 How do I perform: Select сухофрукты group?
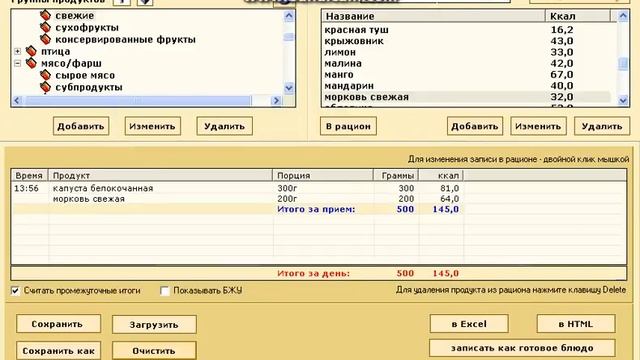pos(87,27)
